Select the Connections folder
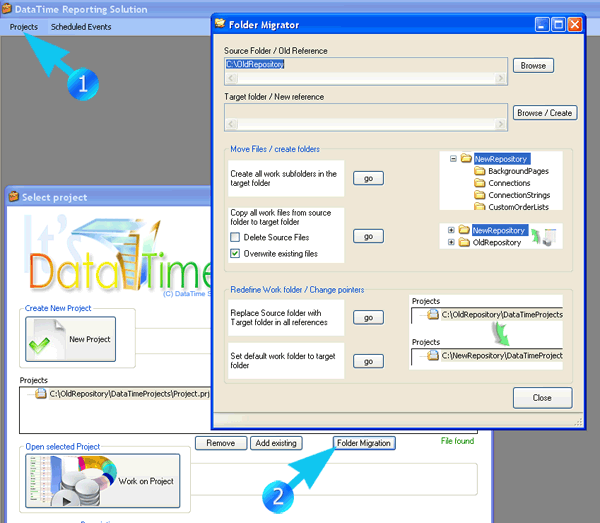Viewport: 600px width, 523px height. pos(509,183)
